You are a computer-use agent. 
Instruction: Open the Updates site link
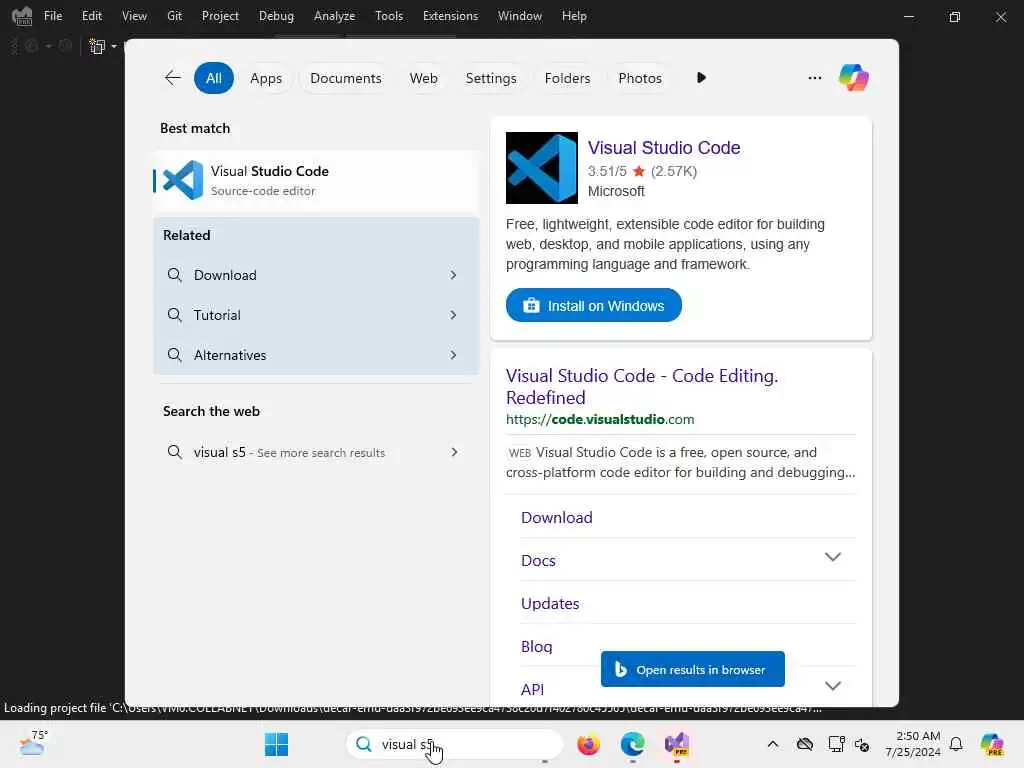[x=550, y=603]
